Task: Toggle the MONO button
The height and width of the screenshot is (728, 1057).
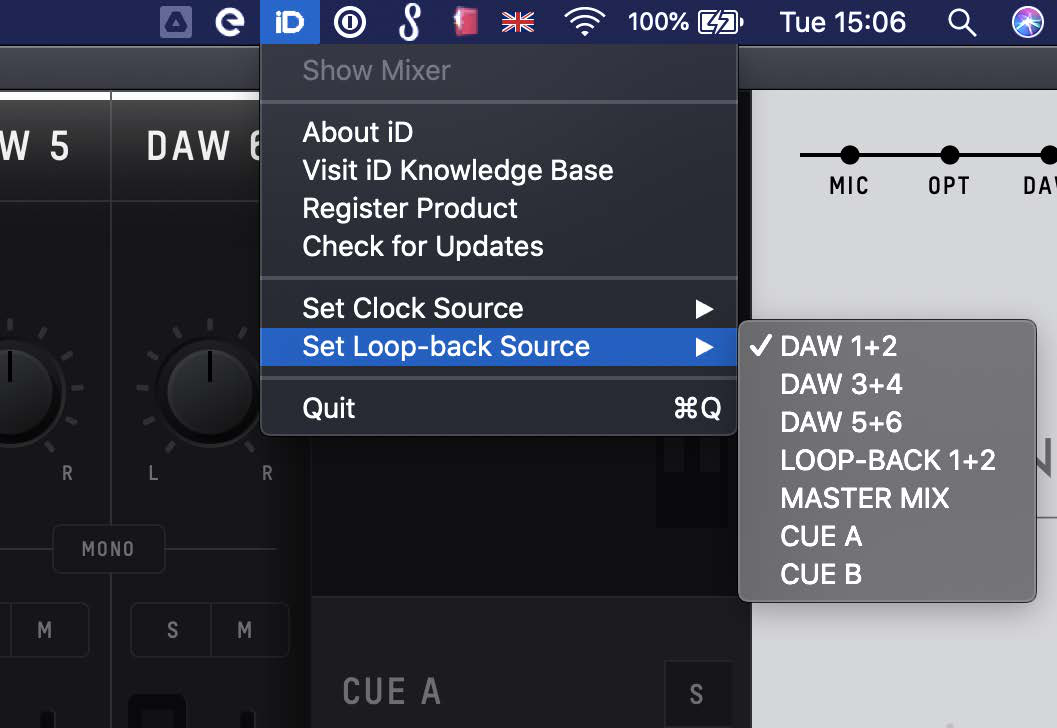Action: pyautogui.click(x=109, y=549)
